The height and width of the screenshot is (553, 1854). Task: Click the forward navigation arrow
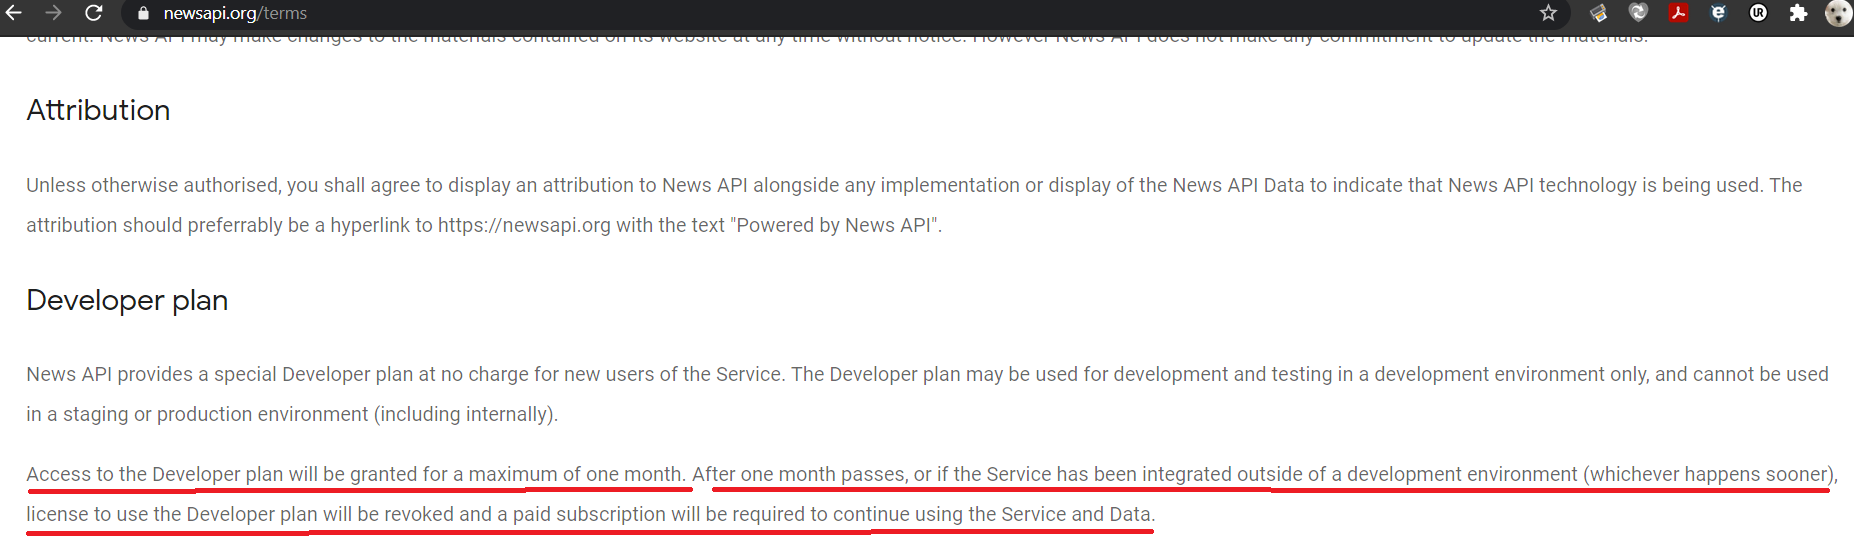pos(54,13)
